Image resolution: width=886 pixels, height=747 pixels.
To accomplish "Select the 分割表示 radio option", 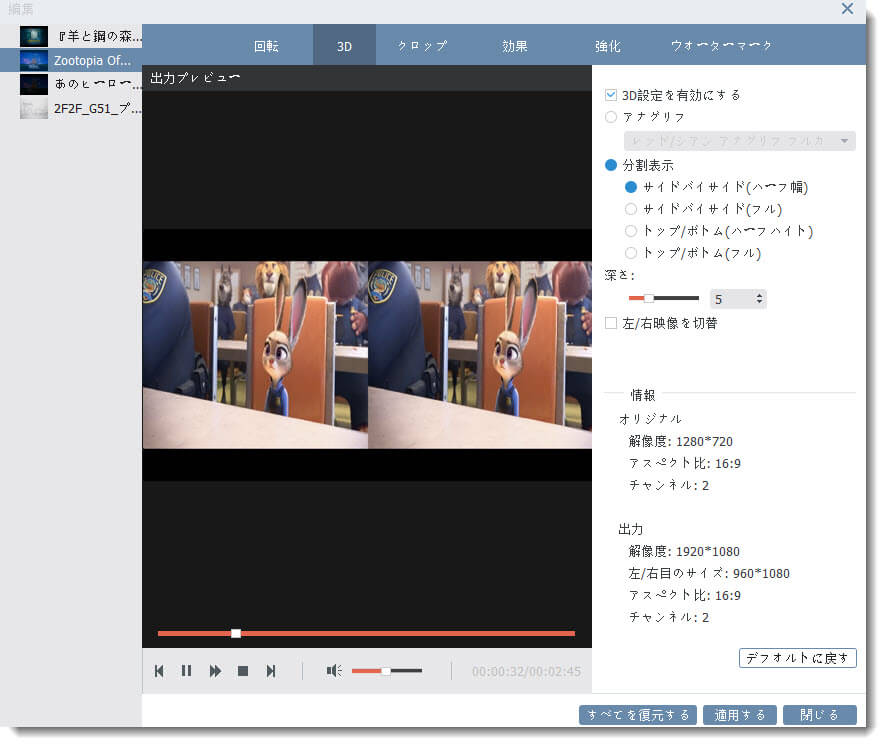I will tap(611, 165).
